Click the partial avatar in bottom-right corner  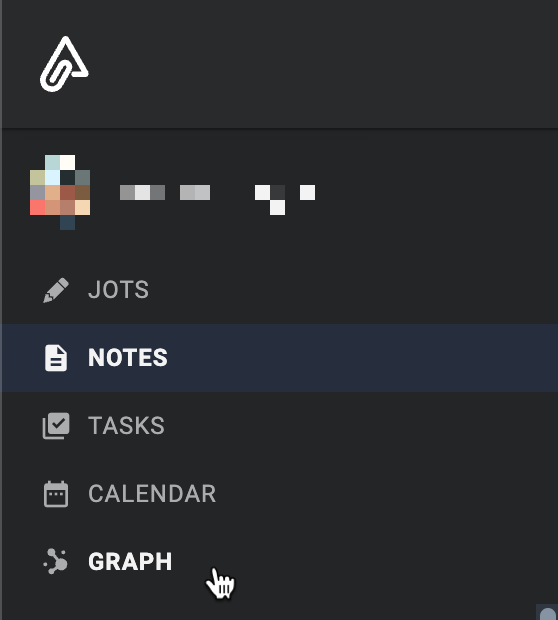[x=547, y=612]
